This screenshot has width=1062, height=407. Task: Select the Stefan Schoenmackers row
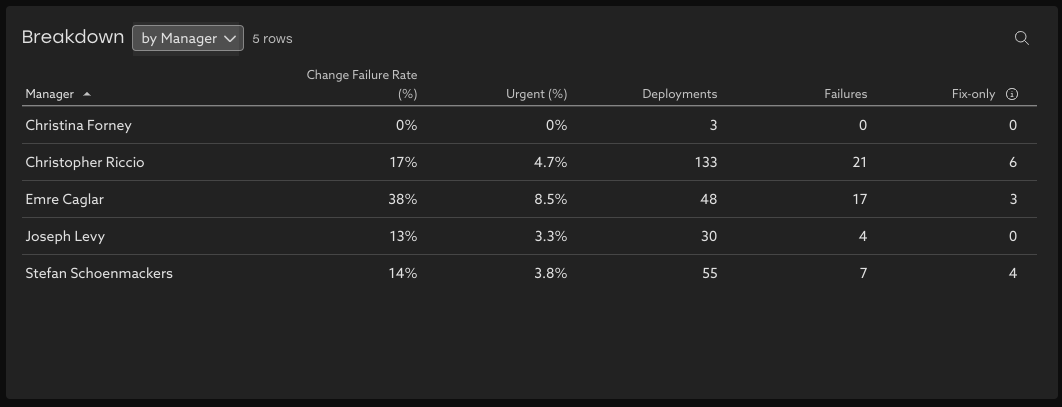(x=99, y=273)
